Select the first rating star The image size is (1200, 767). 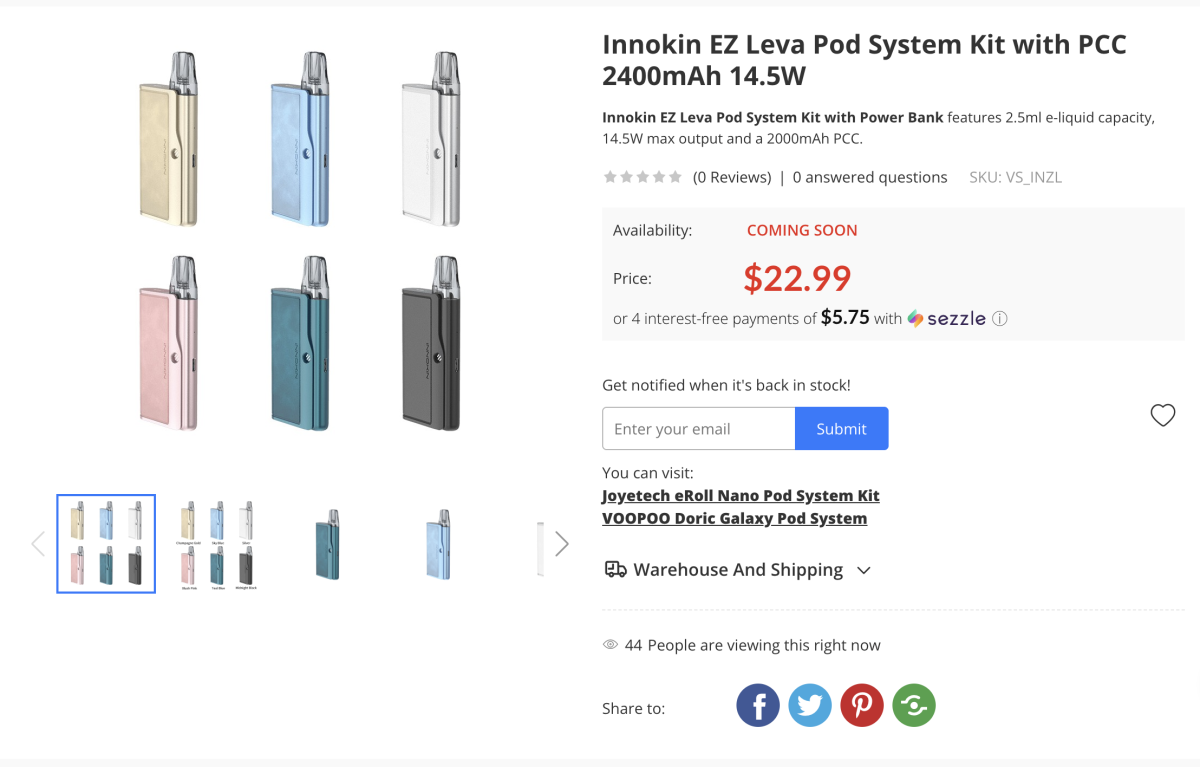[609, 176]
